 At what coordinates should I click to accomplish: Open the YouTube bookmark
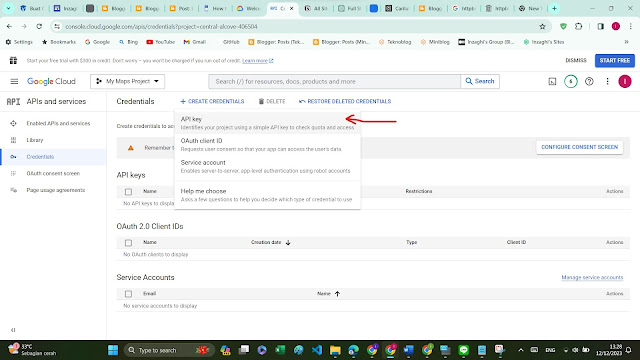[x=160, y=42]
